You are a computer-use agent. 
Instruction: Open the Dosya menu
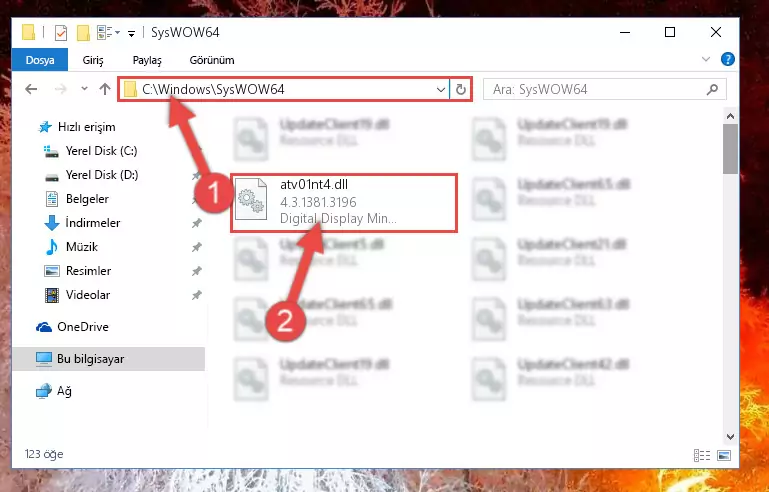[40, 60]
